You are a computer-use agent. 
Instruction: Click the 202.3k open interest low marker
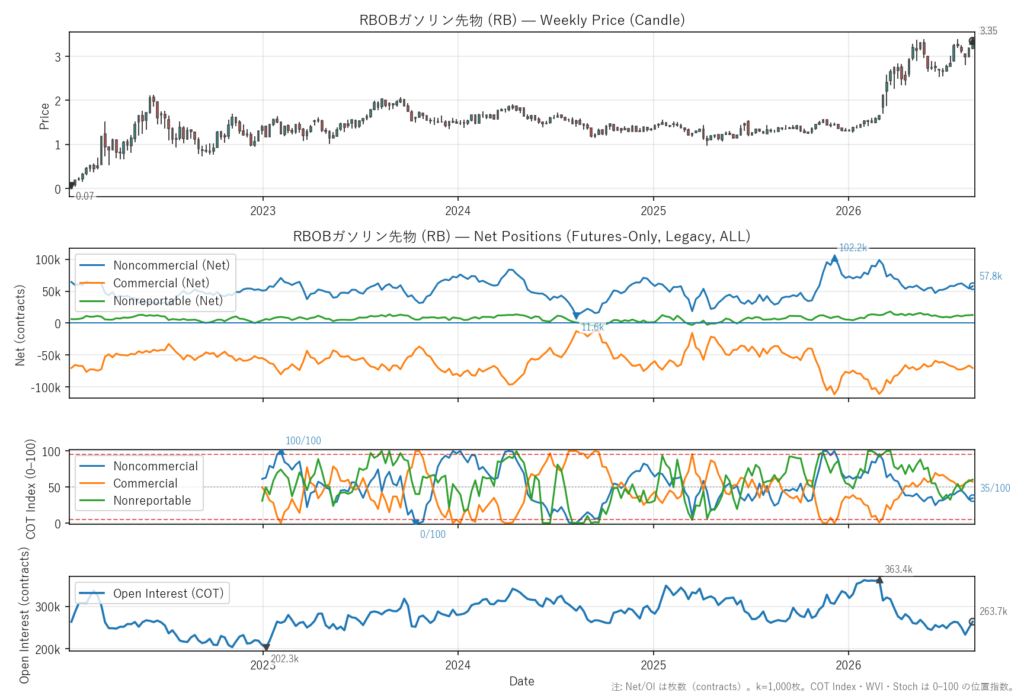(266, 647)
